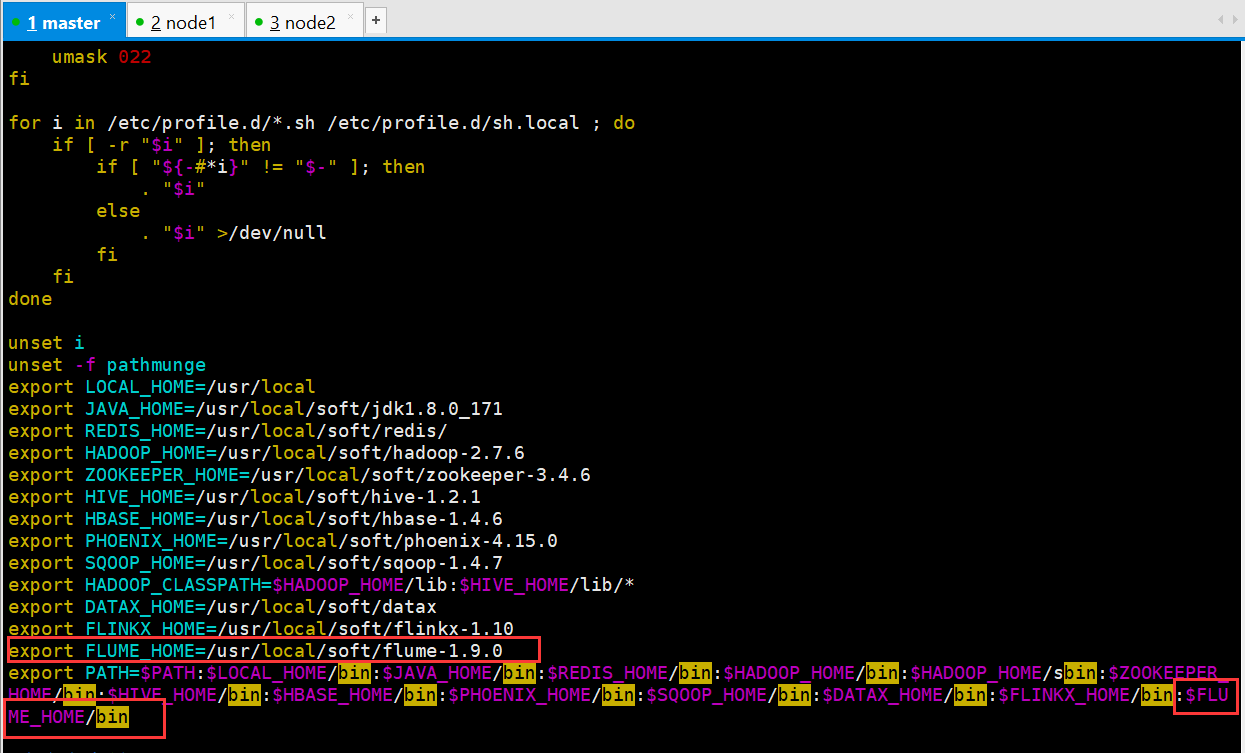
Task: Close the node2 tab with its x
Action: (x=349, y=17)
